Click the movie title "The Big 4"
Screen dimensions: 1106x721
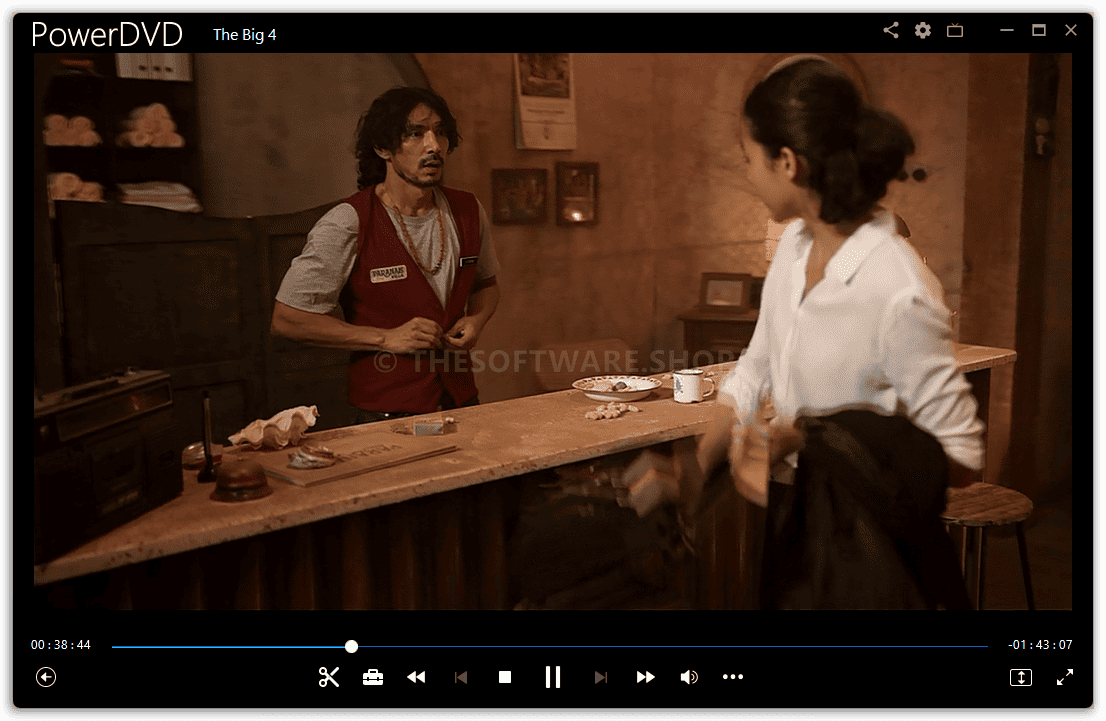point(245,35)
